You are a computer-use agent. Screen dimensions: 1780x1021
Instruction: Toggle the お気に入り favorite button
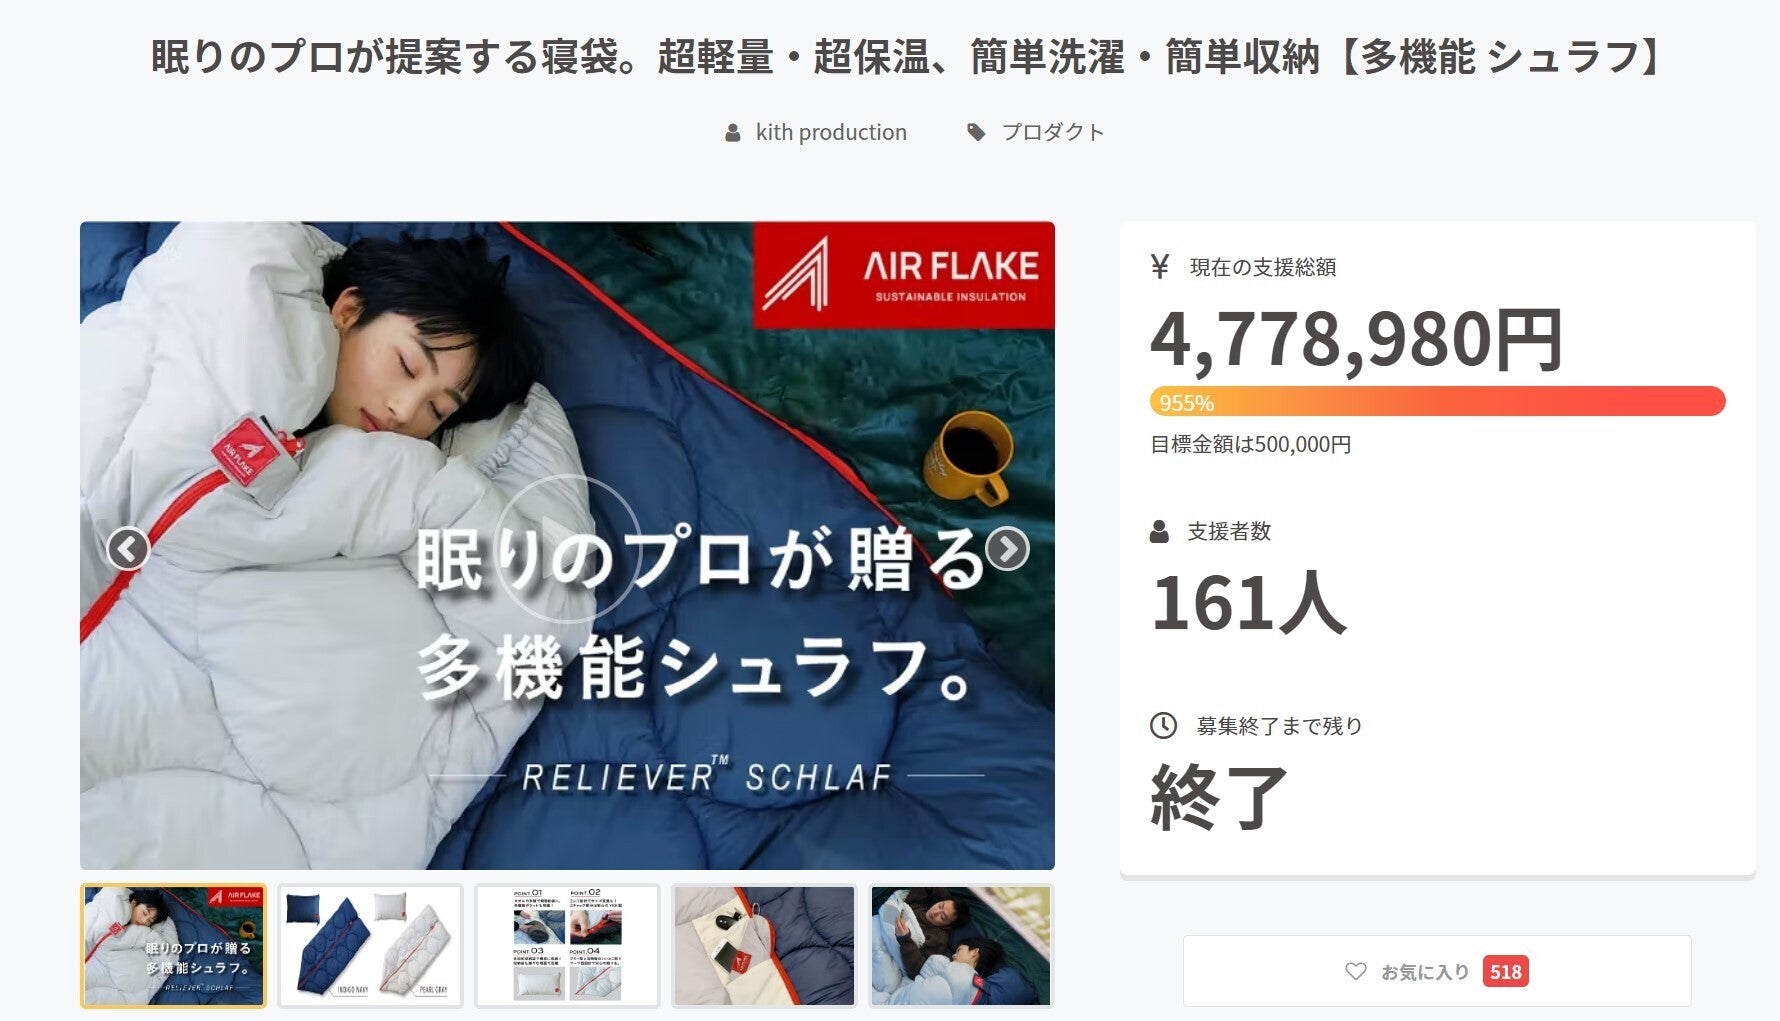1437,971
